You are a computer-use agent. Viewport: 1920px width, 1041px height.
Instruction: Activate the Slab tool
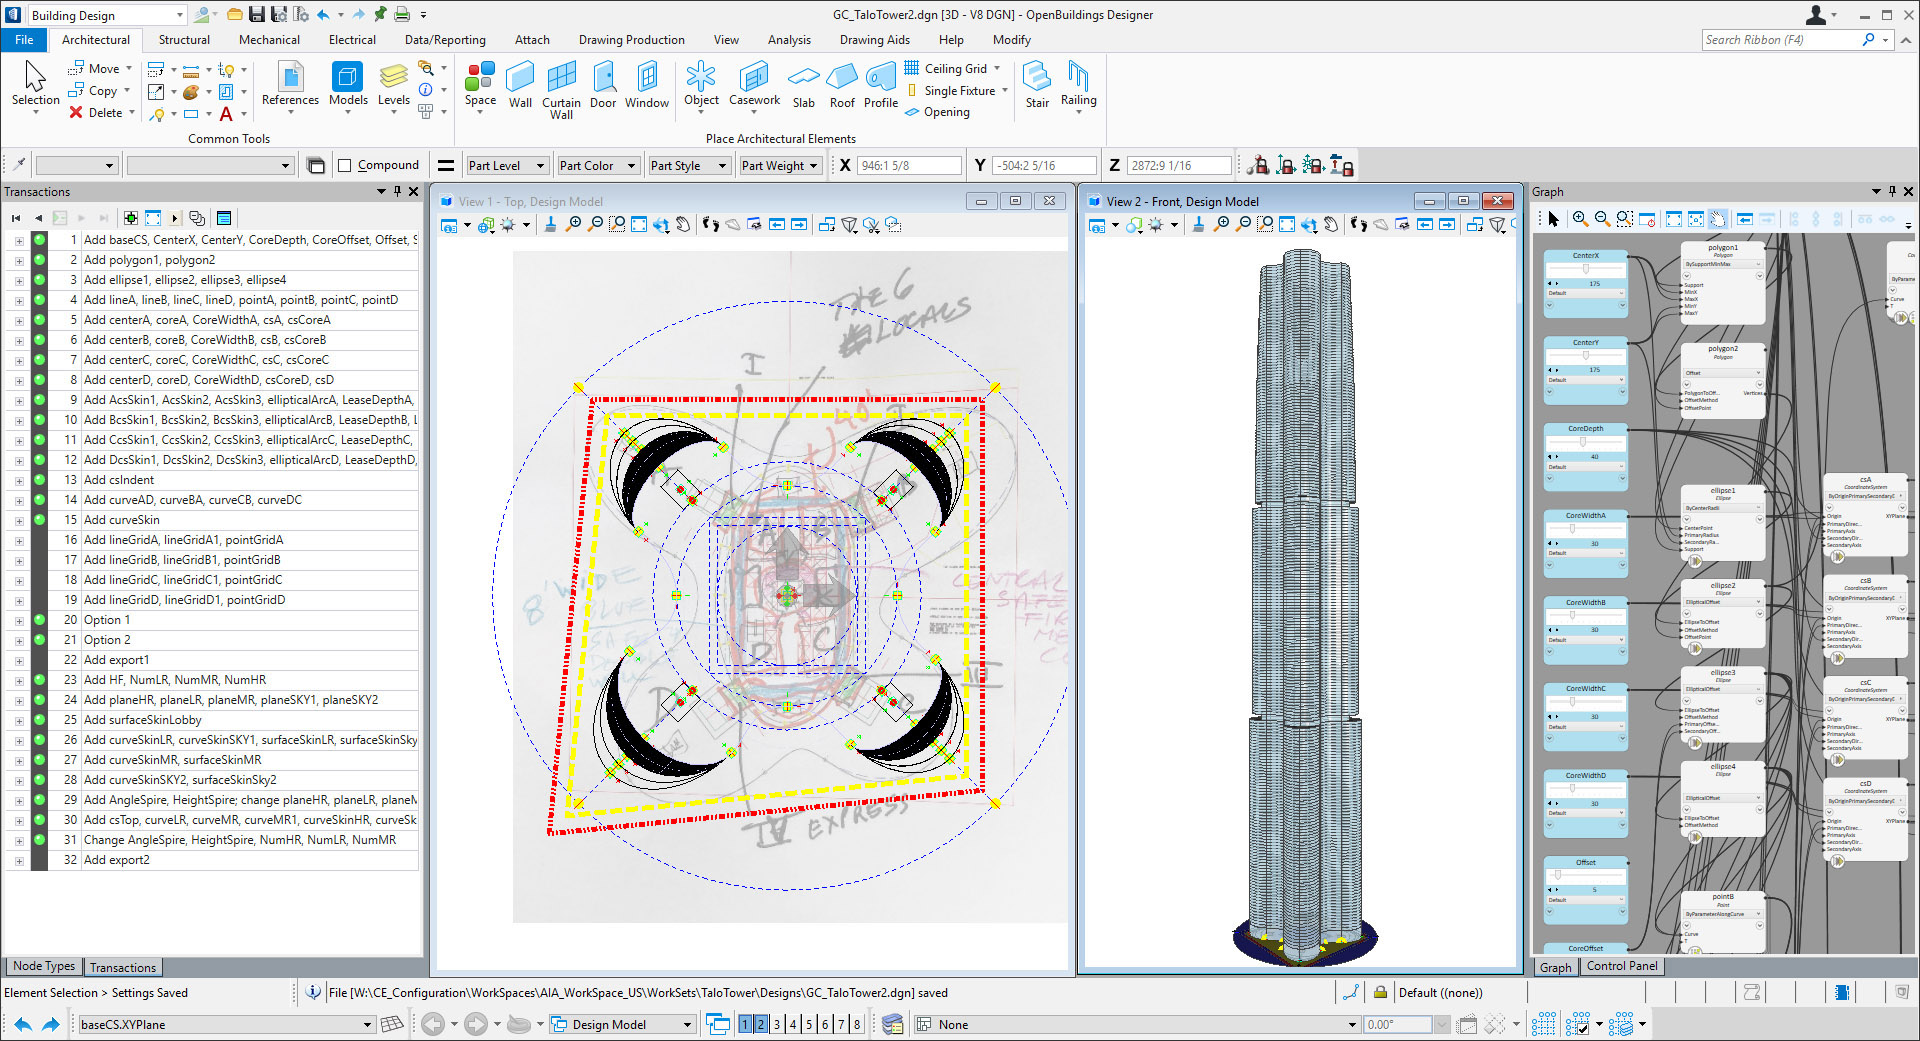803,84
